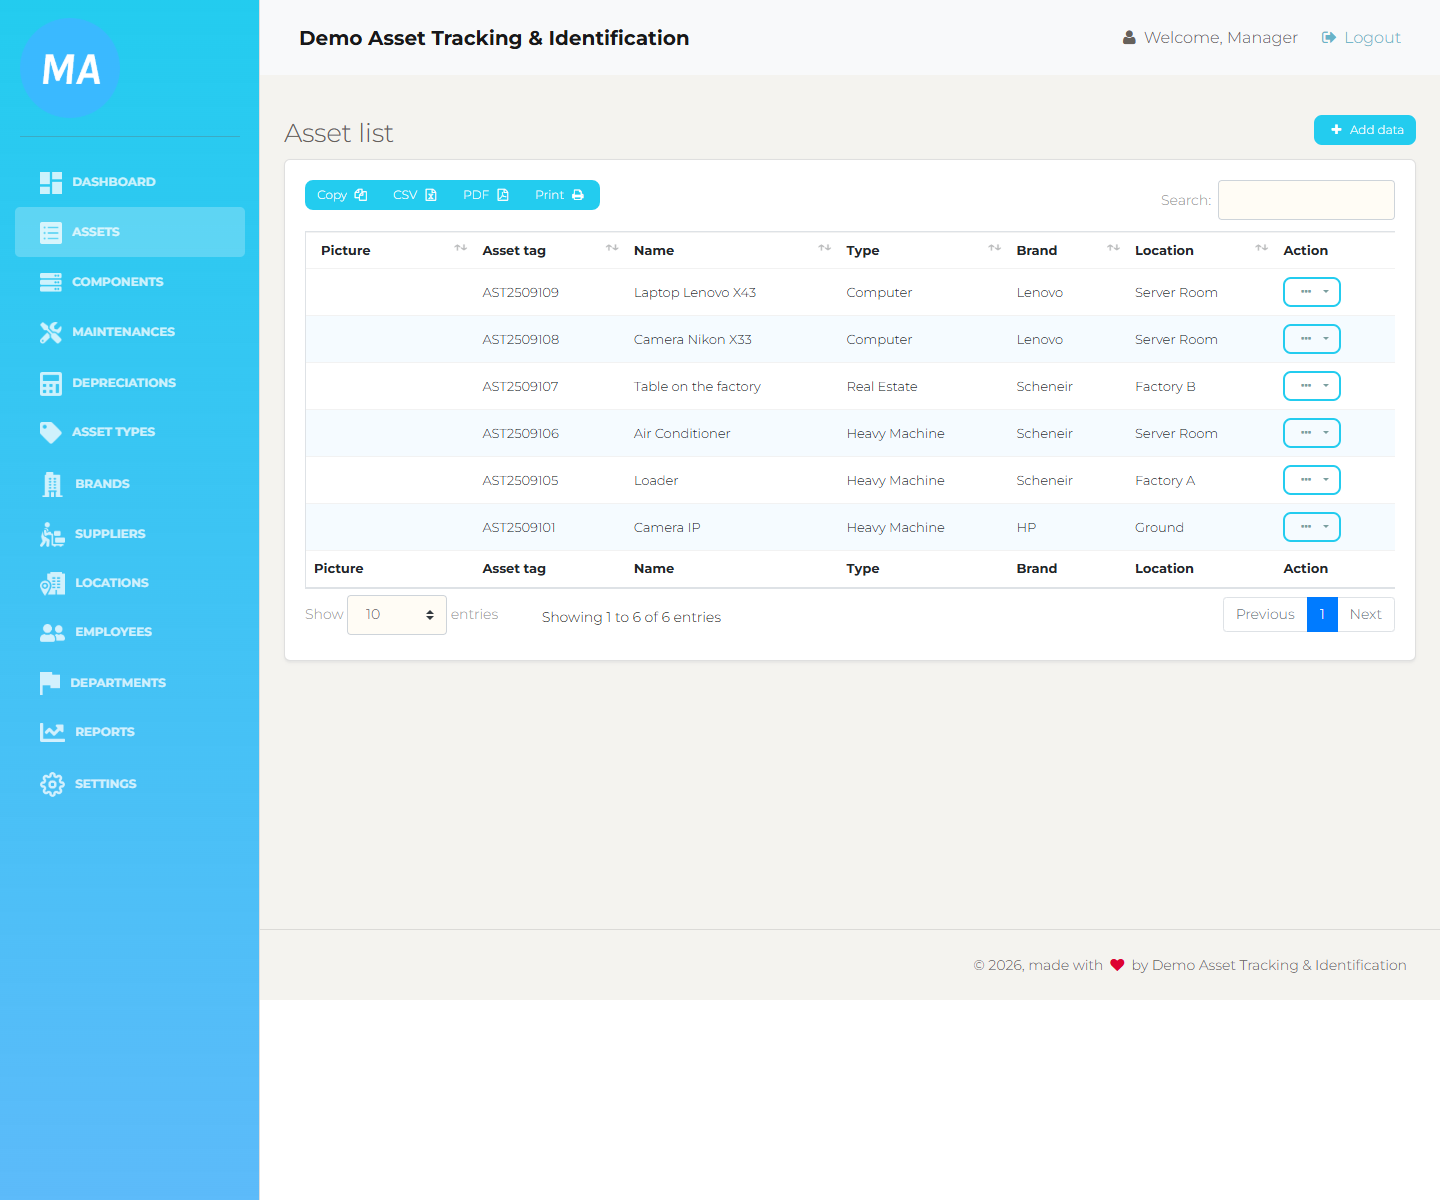Screen dimensions: 1440x1200
Task: Open action dropdown for Loader row
Action: (1312, 480)
